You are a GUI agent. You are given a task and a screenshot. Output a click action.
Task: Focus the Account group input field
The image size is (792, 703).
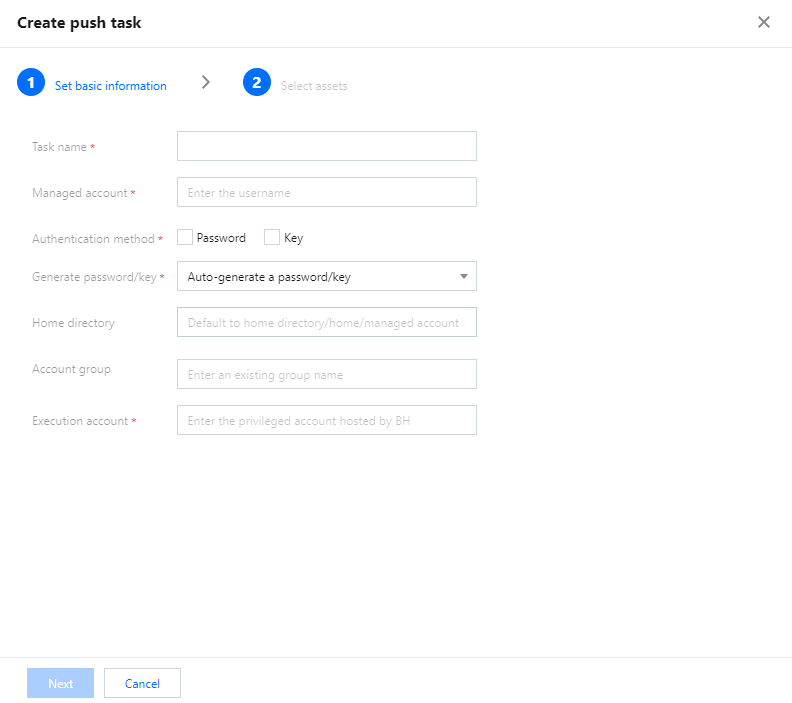pos(326,374)
